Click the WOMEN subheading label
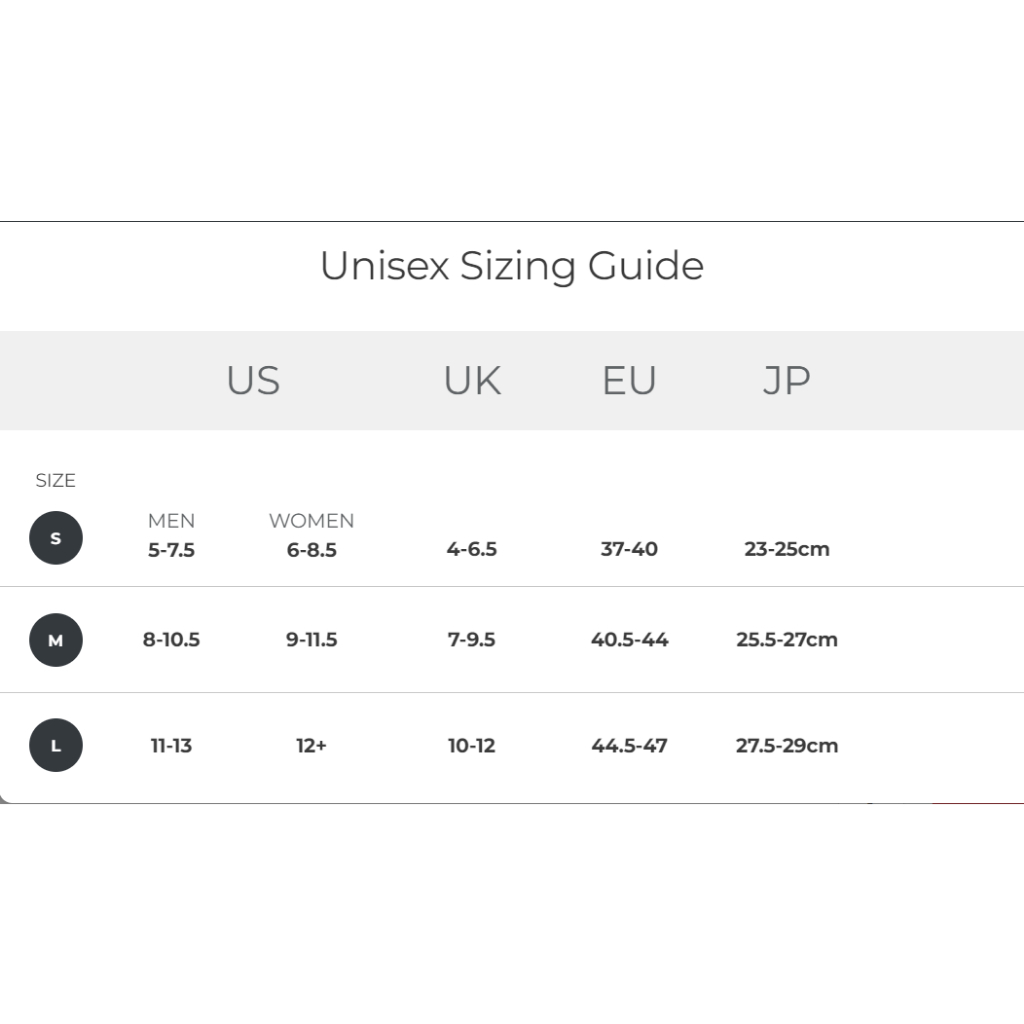 [x=311, y=521]
